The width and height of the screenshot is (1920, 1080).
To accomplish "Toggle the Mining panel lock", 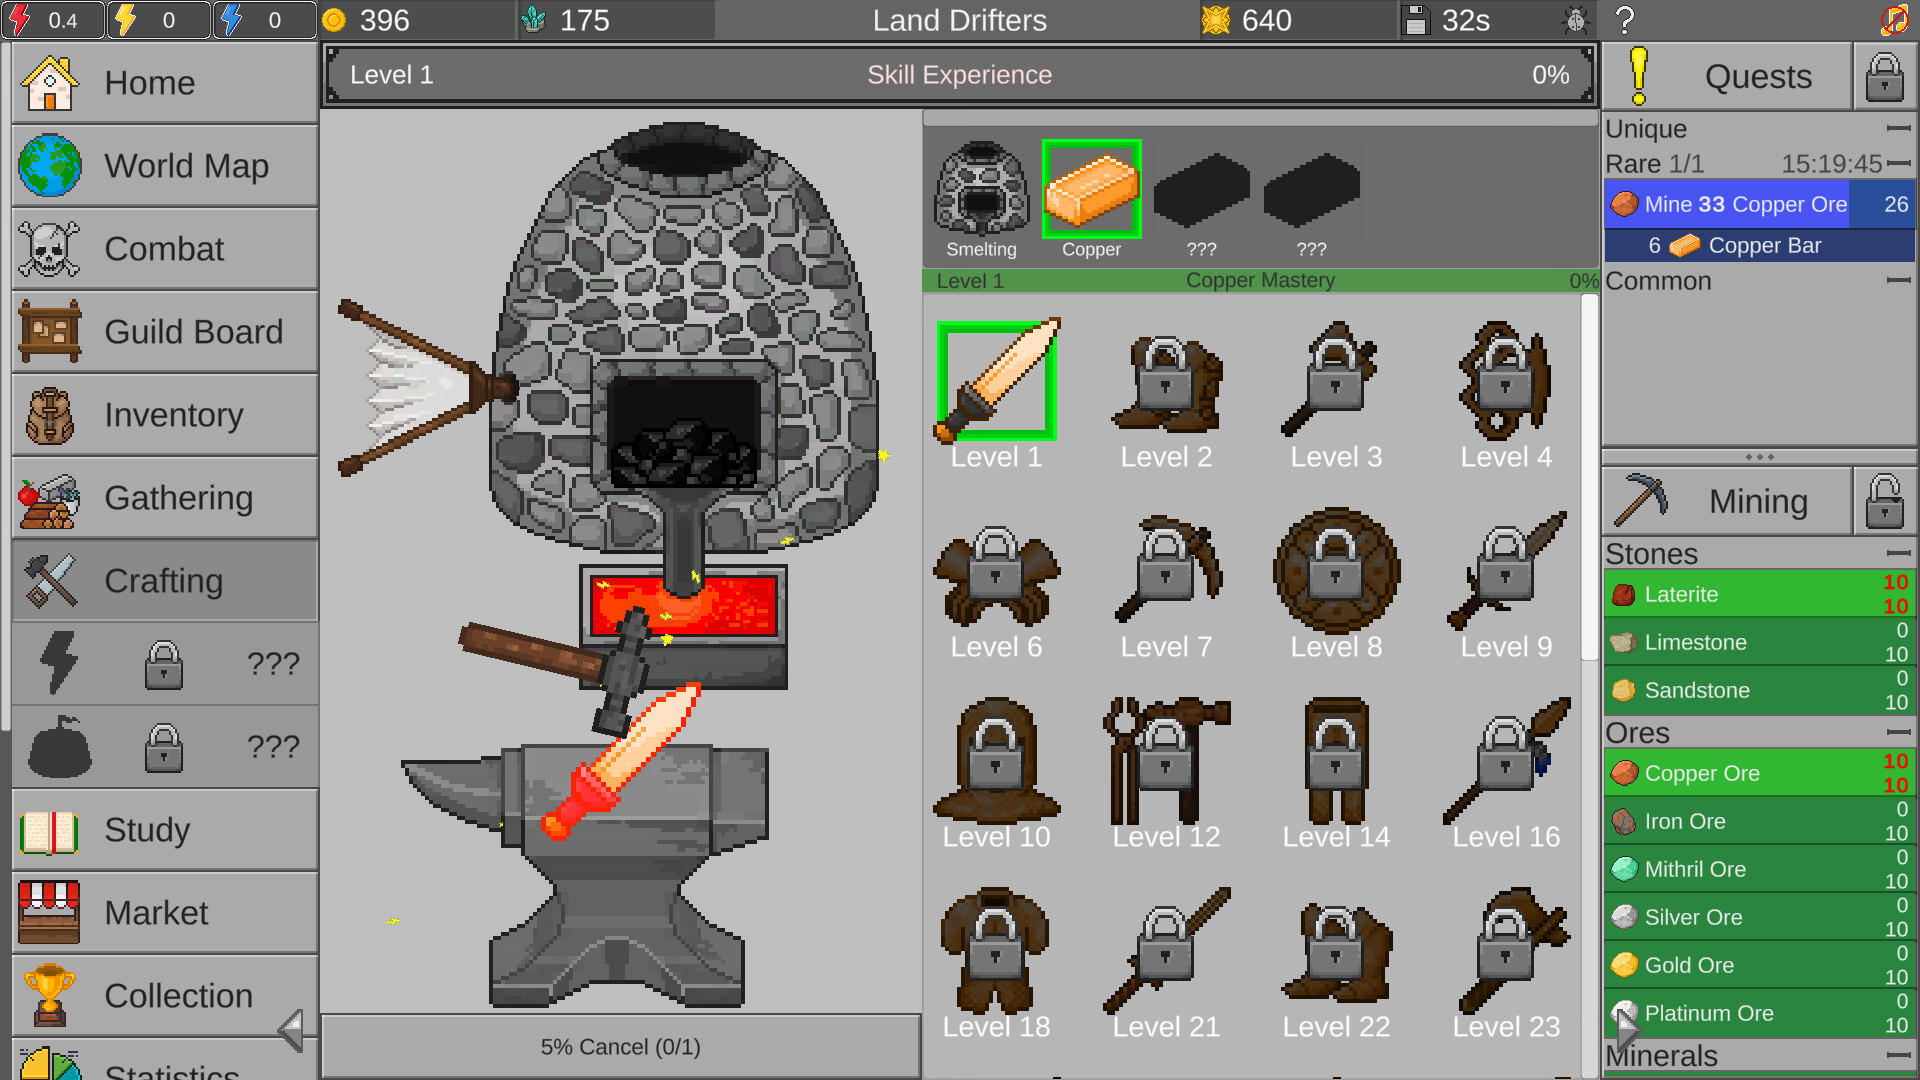I will [1884, 500].
